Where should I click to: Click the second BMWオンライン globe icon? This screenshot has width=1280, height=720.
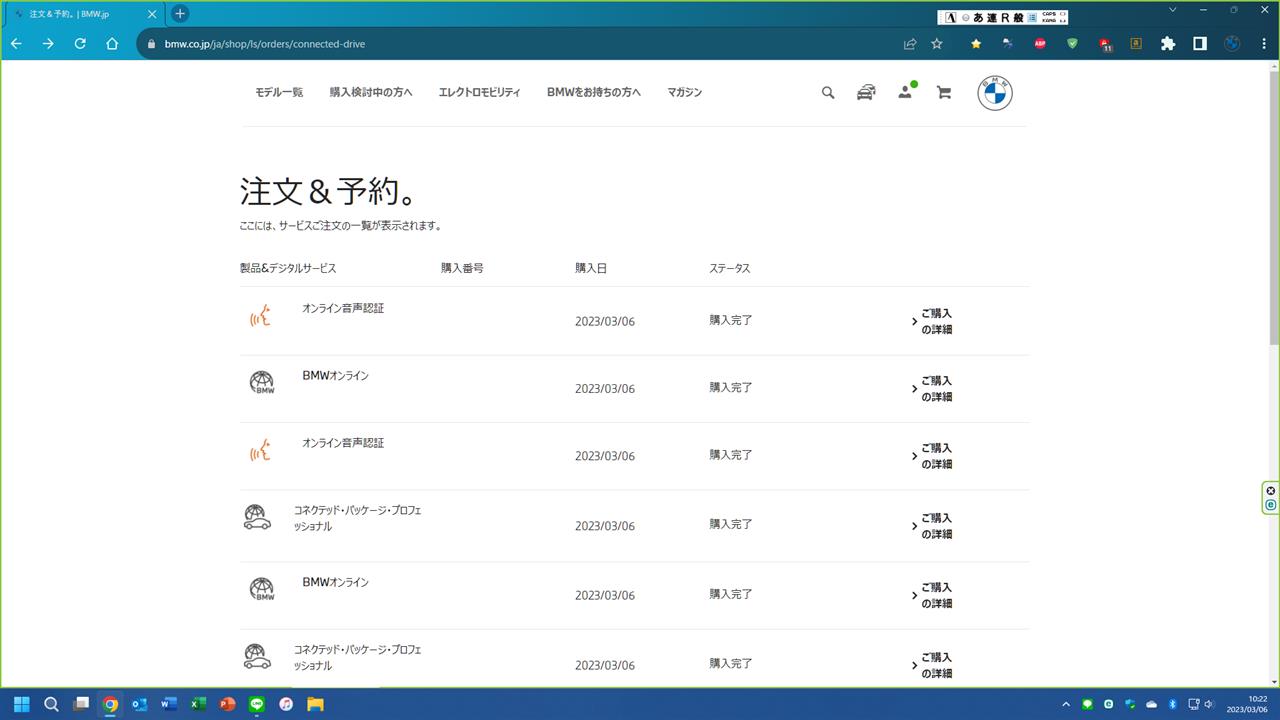click(x=261, y=589)
